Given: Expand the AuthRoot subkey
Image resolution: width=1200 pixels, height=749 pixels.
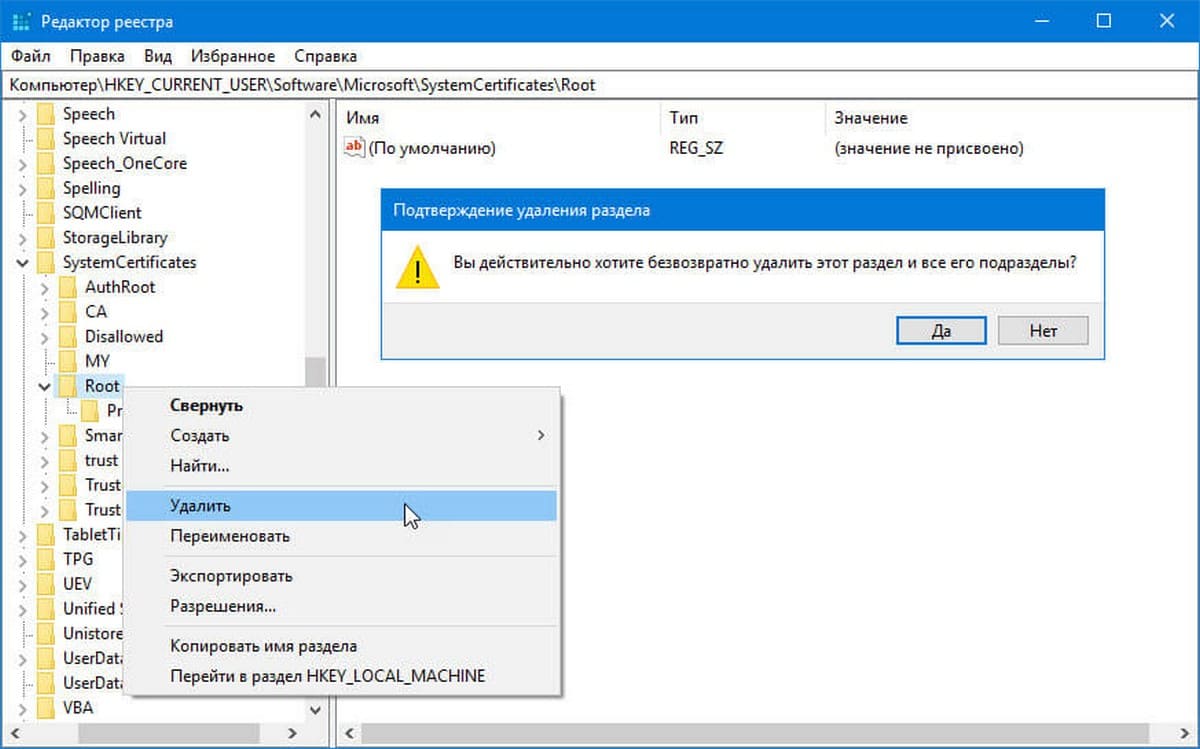Looking at the screenshot, I should 45,287.
